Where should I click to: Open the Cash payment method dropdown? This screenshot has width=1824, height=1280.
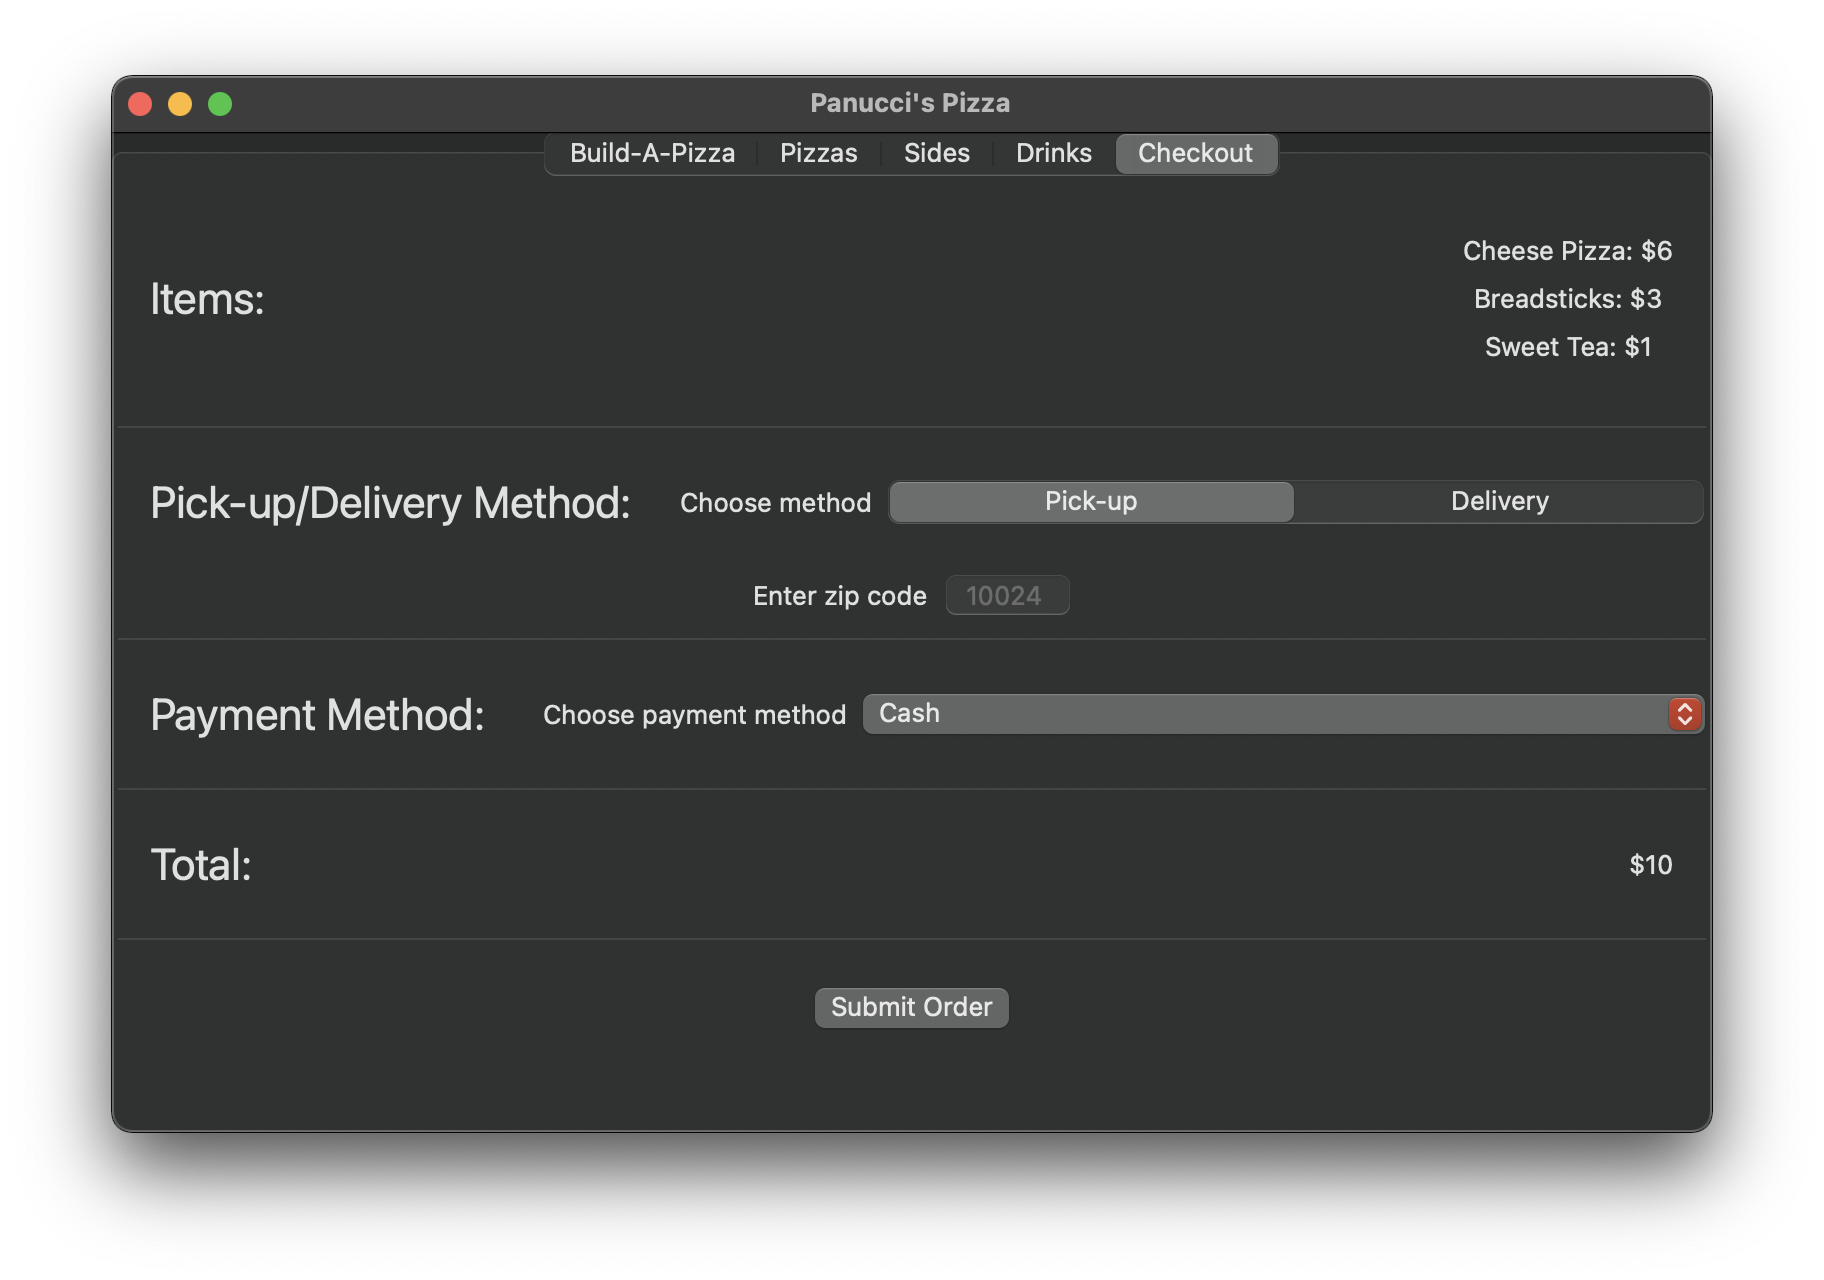1265,714
